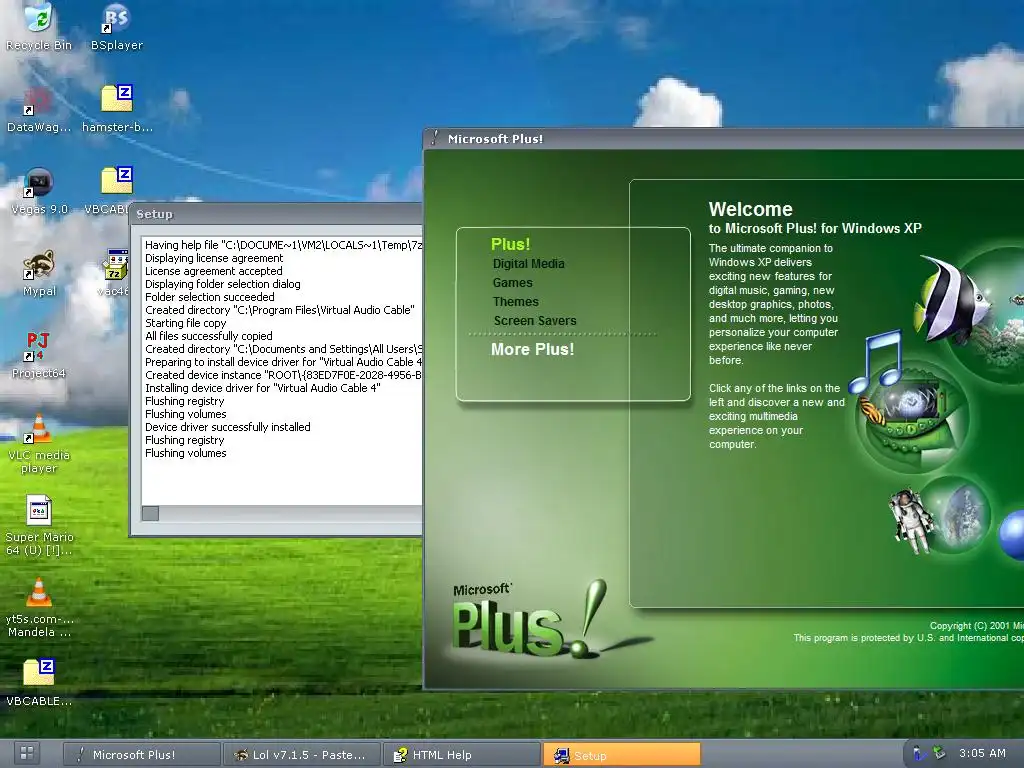Click "Installing device driver for" log line
Viewport: 1024px width, 768px height.
click(x=263, y=388)
